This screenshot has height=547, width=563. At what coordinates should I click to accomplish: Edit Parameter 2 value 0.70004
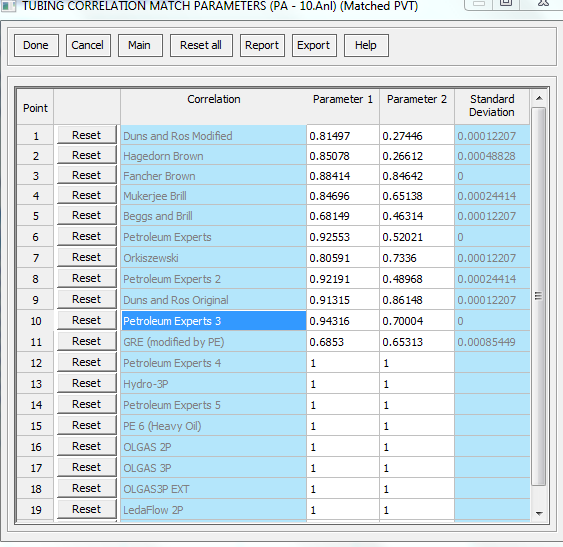click(x=417, y=320)
